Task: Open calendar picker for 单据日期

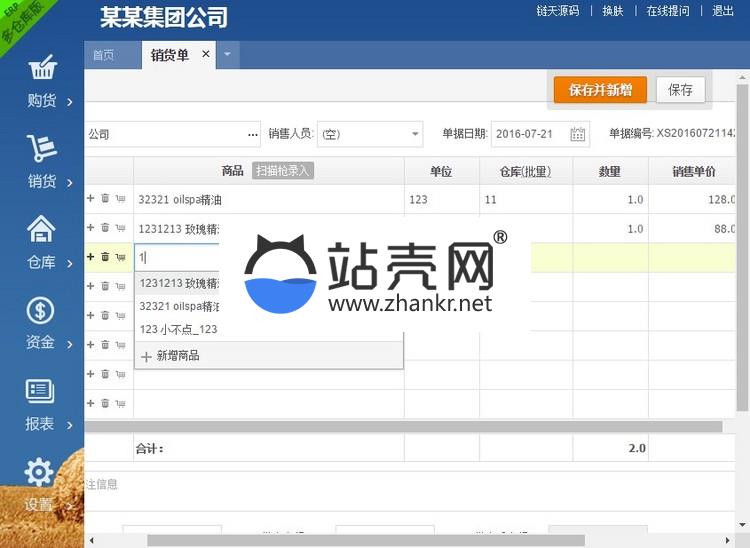Action: point(577,134)
